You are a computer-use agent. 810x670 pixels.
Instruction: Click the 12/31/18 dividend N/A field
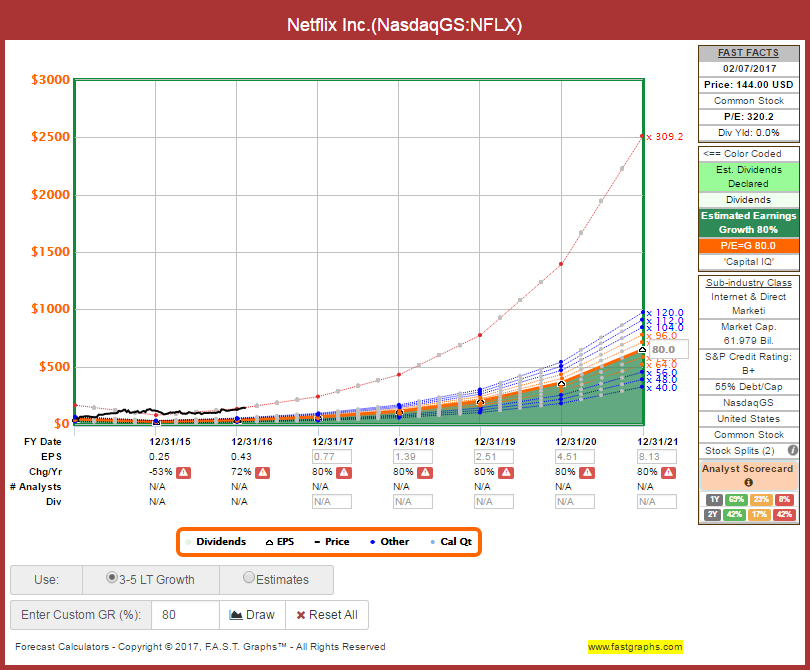coord(413,502)
